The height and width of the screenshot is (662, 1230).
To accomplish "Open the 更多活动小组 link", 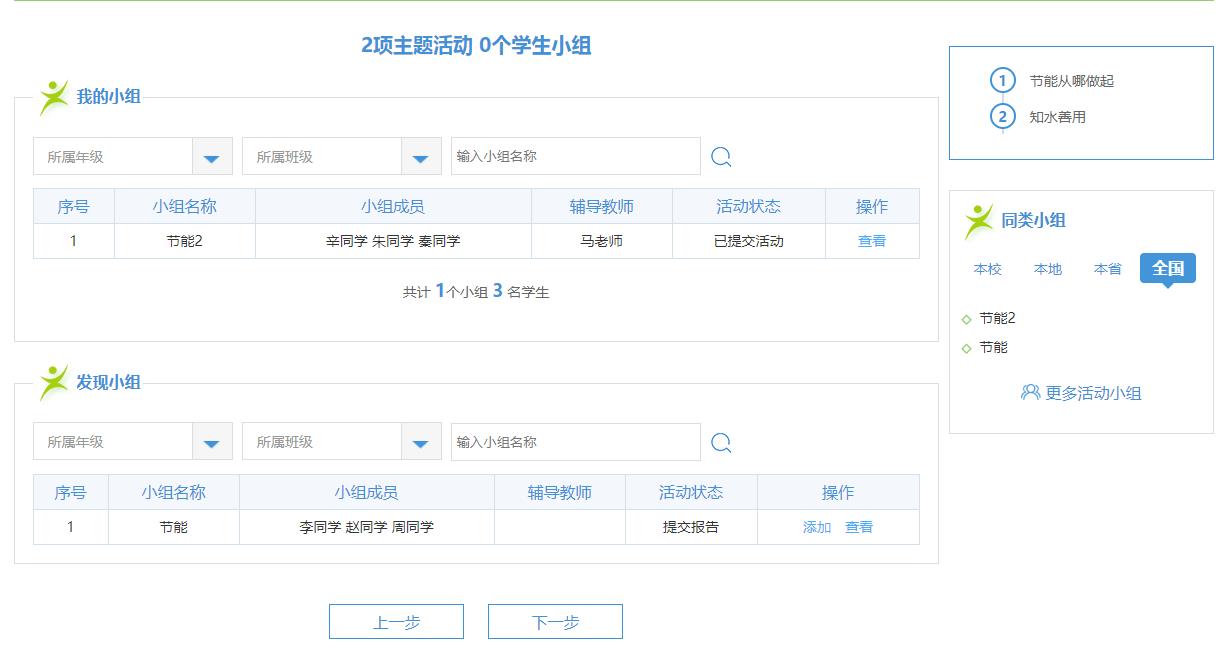I will [x=1093, y=393].
